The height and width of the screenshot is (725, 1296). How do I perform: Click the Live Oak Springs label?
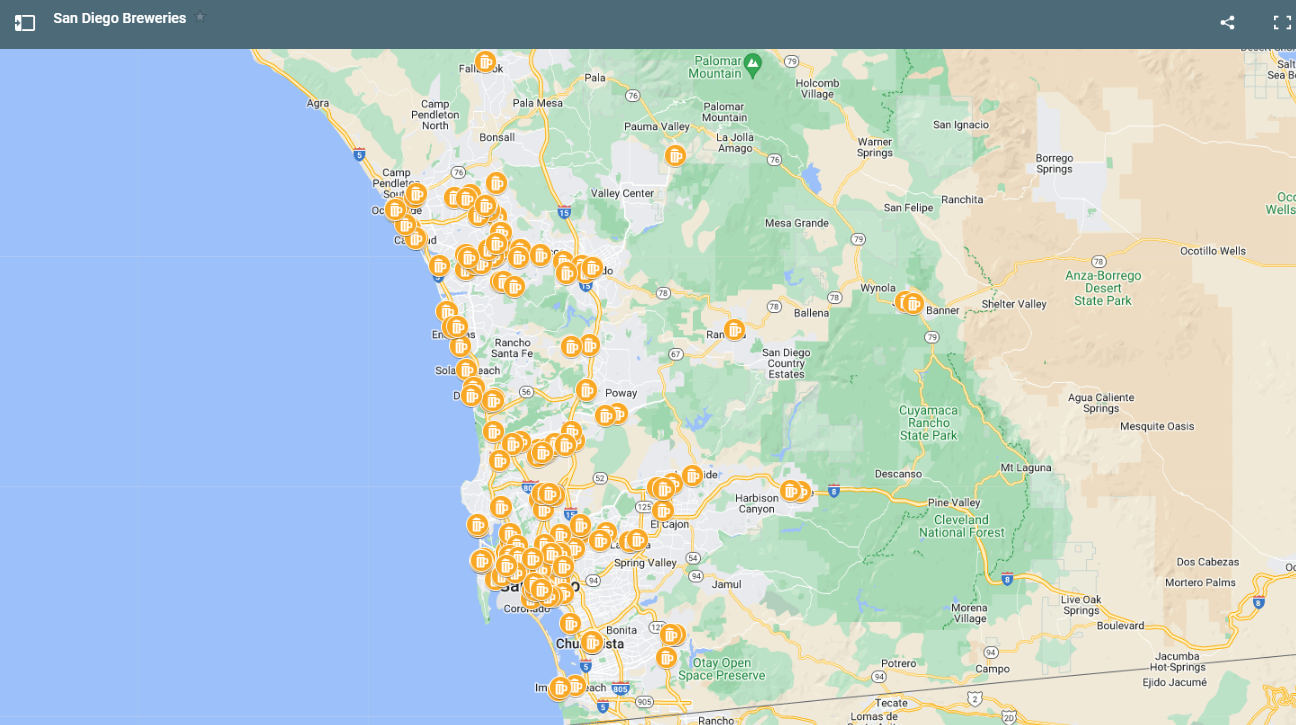pos(1081,605)
